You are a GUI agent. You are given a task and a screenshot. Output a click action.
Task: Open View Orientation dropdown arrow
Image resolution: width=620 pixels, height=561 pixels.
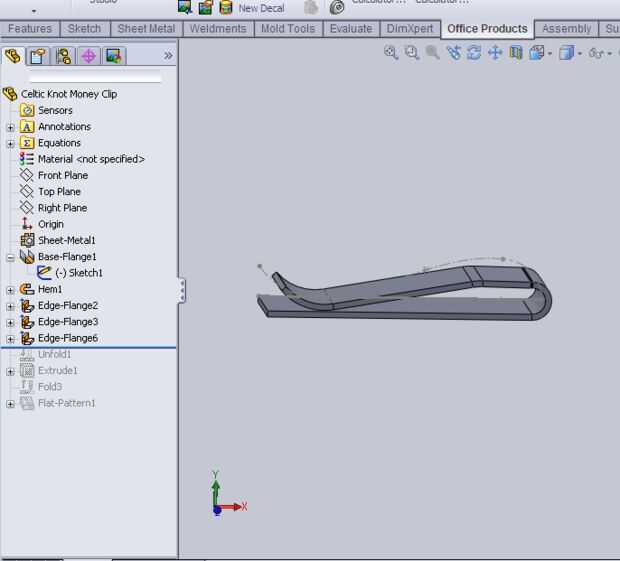pyautogui.click(x=550, y=53)
